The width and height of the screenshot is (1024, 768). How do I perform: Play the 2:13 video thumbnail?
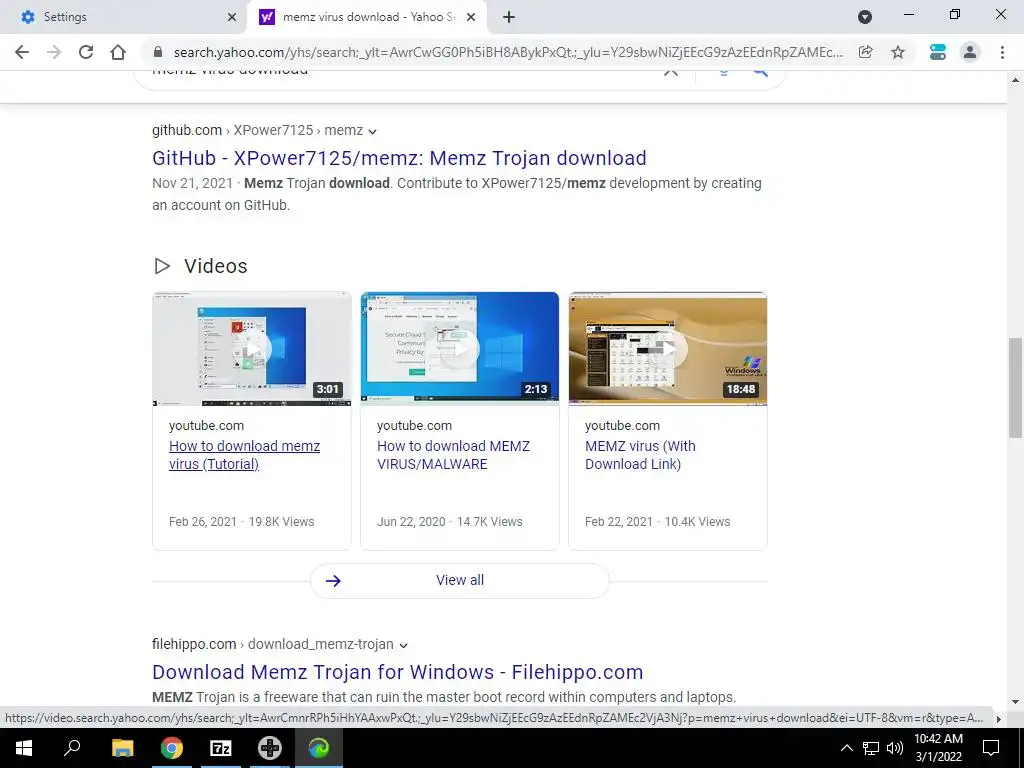coord(460,349)
